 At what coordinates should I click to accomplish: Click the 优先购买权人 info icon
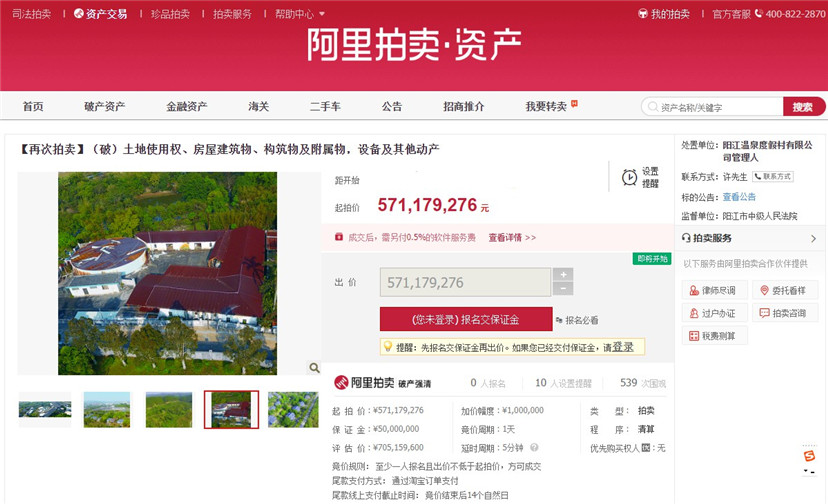click(645, 448)
